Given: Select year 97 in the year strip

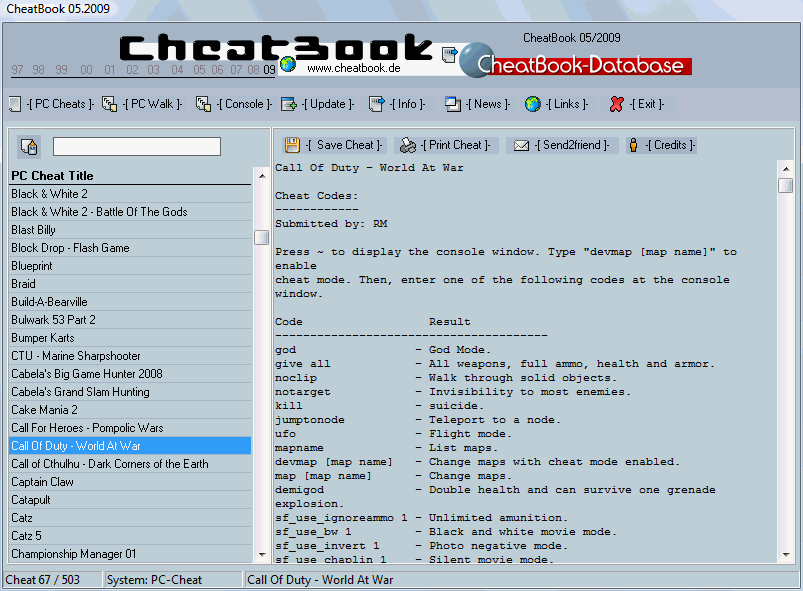Looking at the screenshot, I should [x=17, y=70].
